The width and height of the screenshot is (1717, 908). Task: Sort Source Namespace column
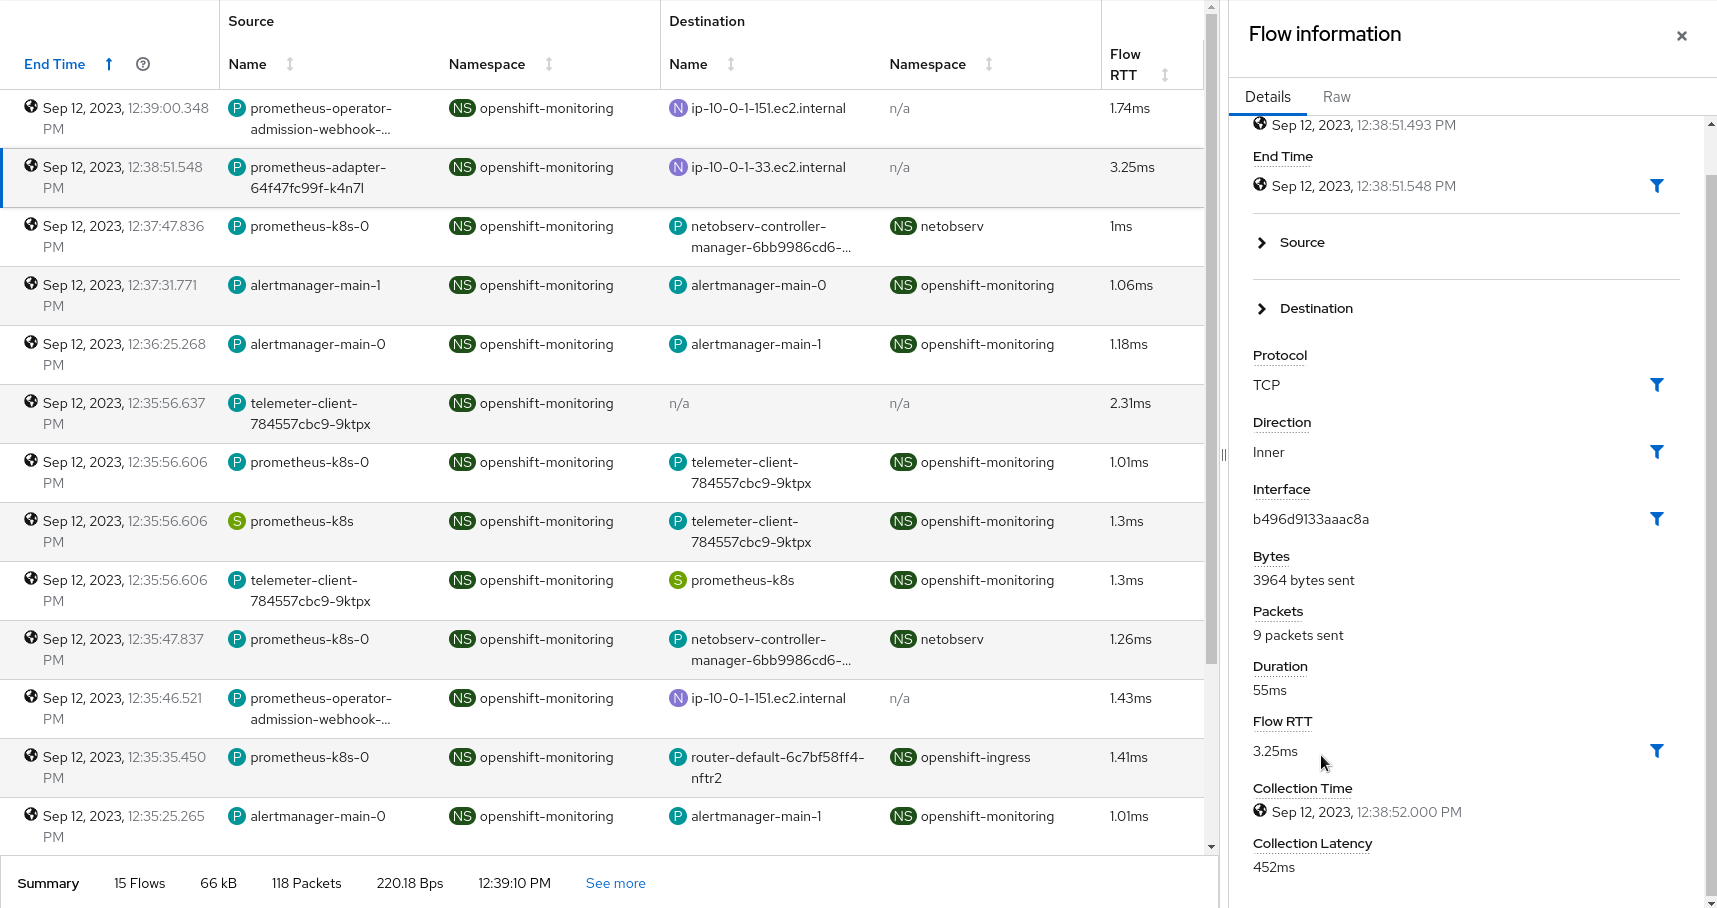pyautogui.click(x=549, y=64)
